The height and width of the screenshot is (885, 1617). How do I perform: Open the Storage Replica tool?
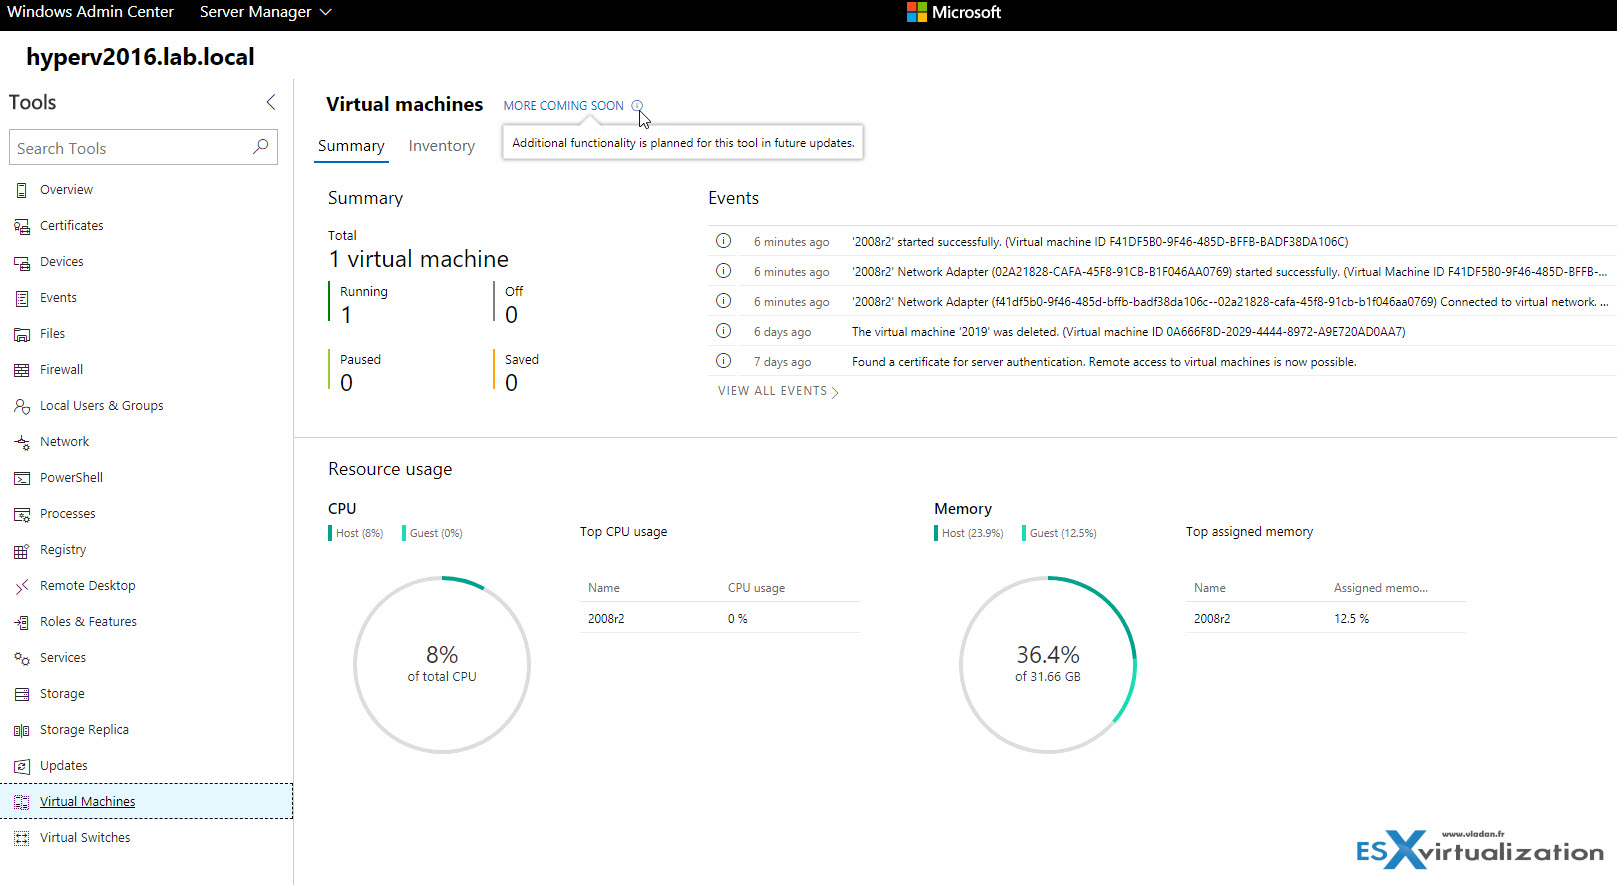pos(84,730)
